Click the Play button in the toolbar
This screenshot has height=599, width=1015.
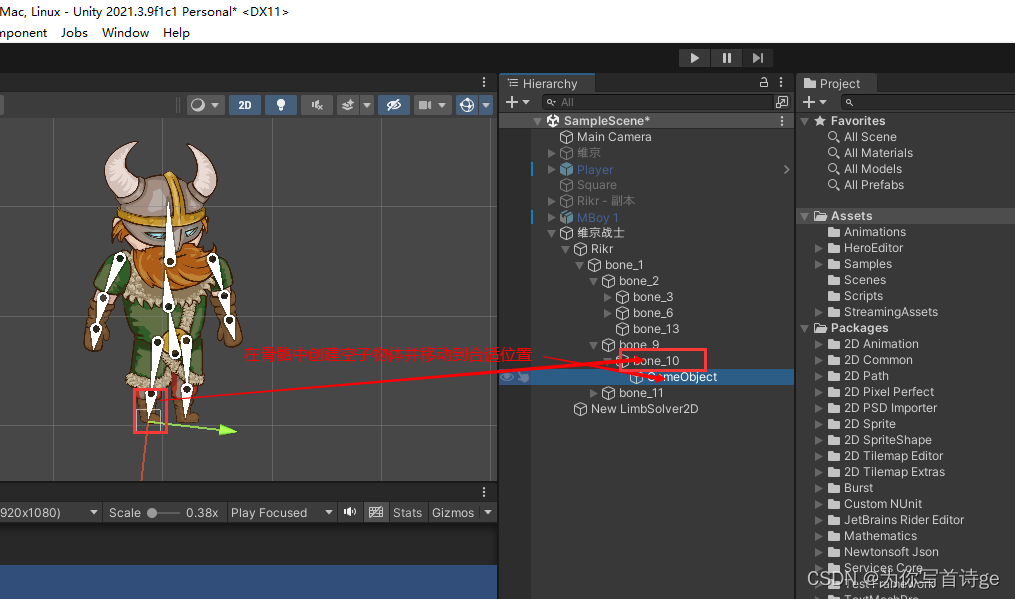[x=694, y=58]
